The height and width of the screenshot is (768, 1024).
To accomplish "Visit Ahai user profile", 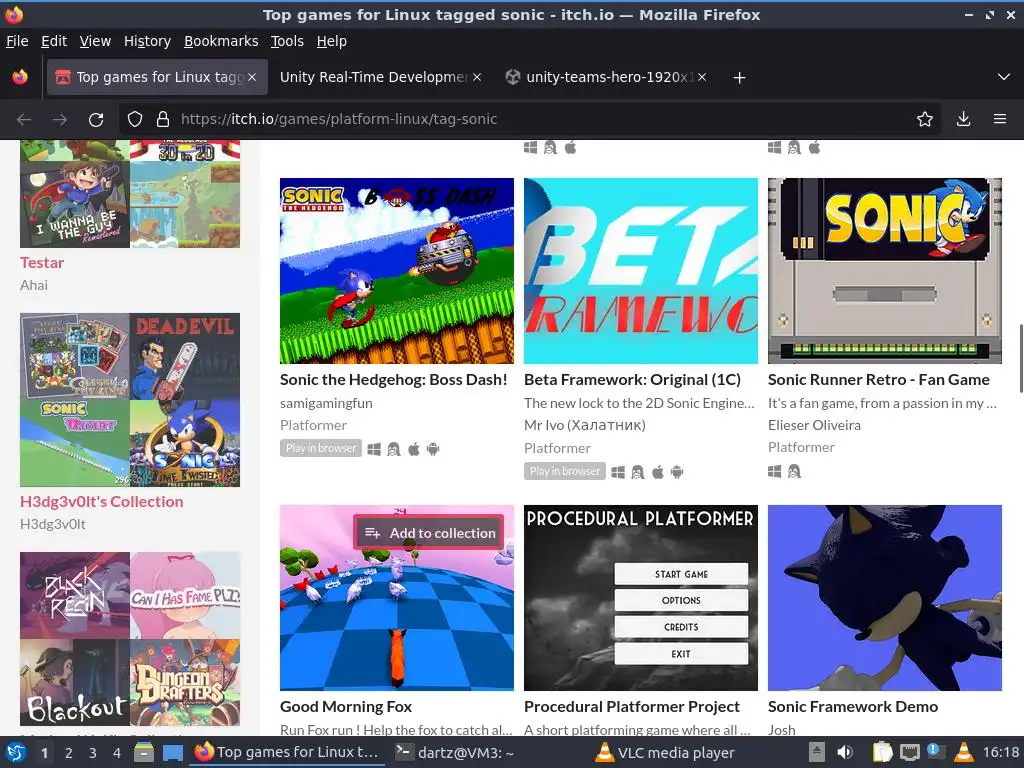I will tap(33, 285).
